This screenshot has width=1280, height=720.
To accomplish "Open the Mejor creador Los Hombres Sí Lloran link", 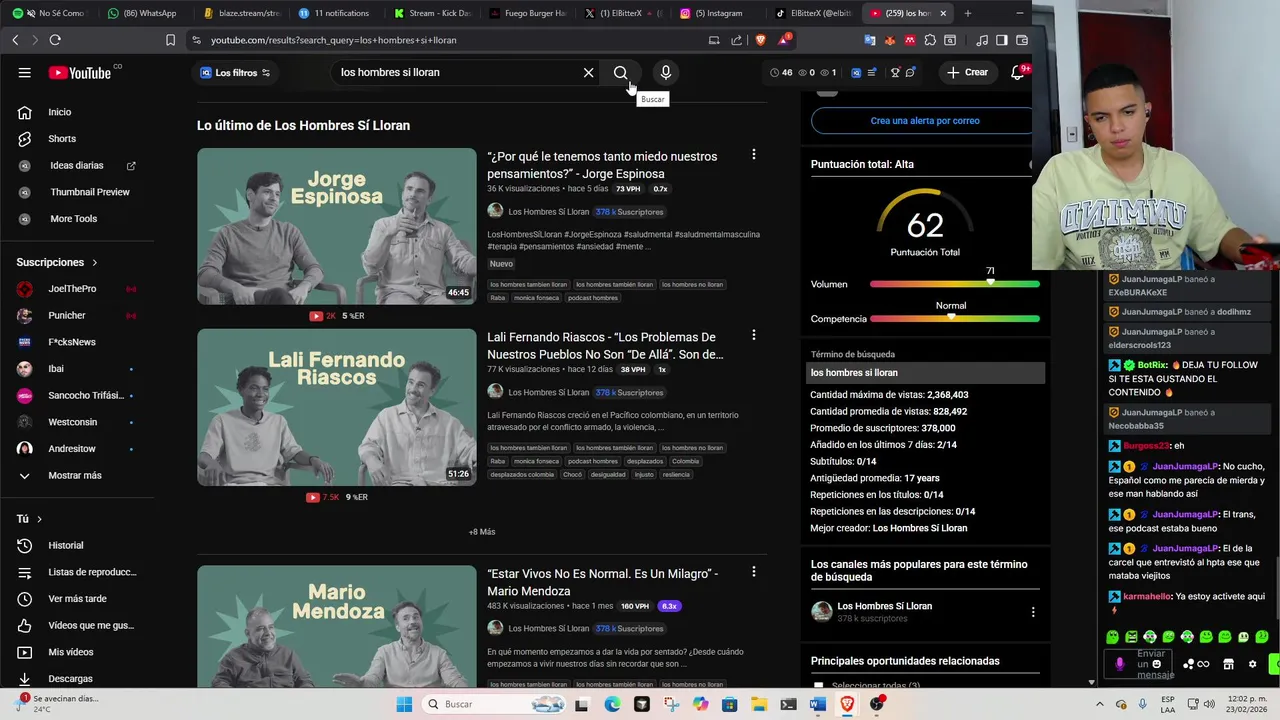I will click(x=919, y=528).
